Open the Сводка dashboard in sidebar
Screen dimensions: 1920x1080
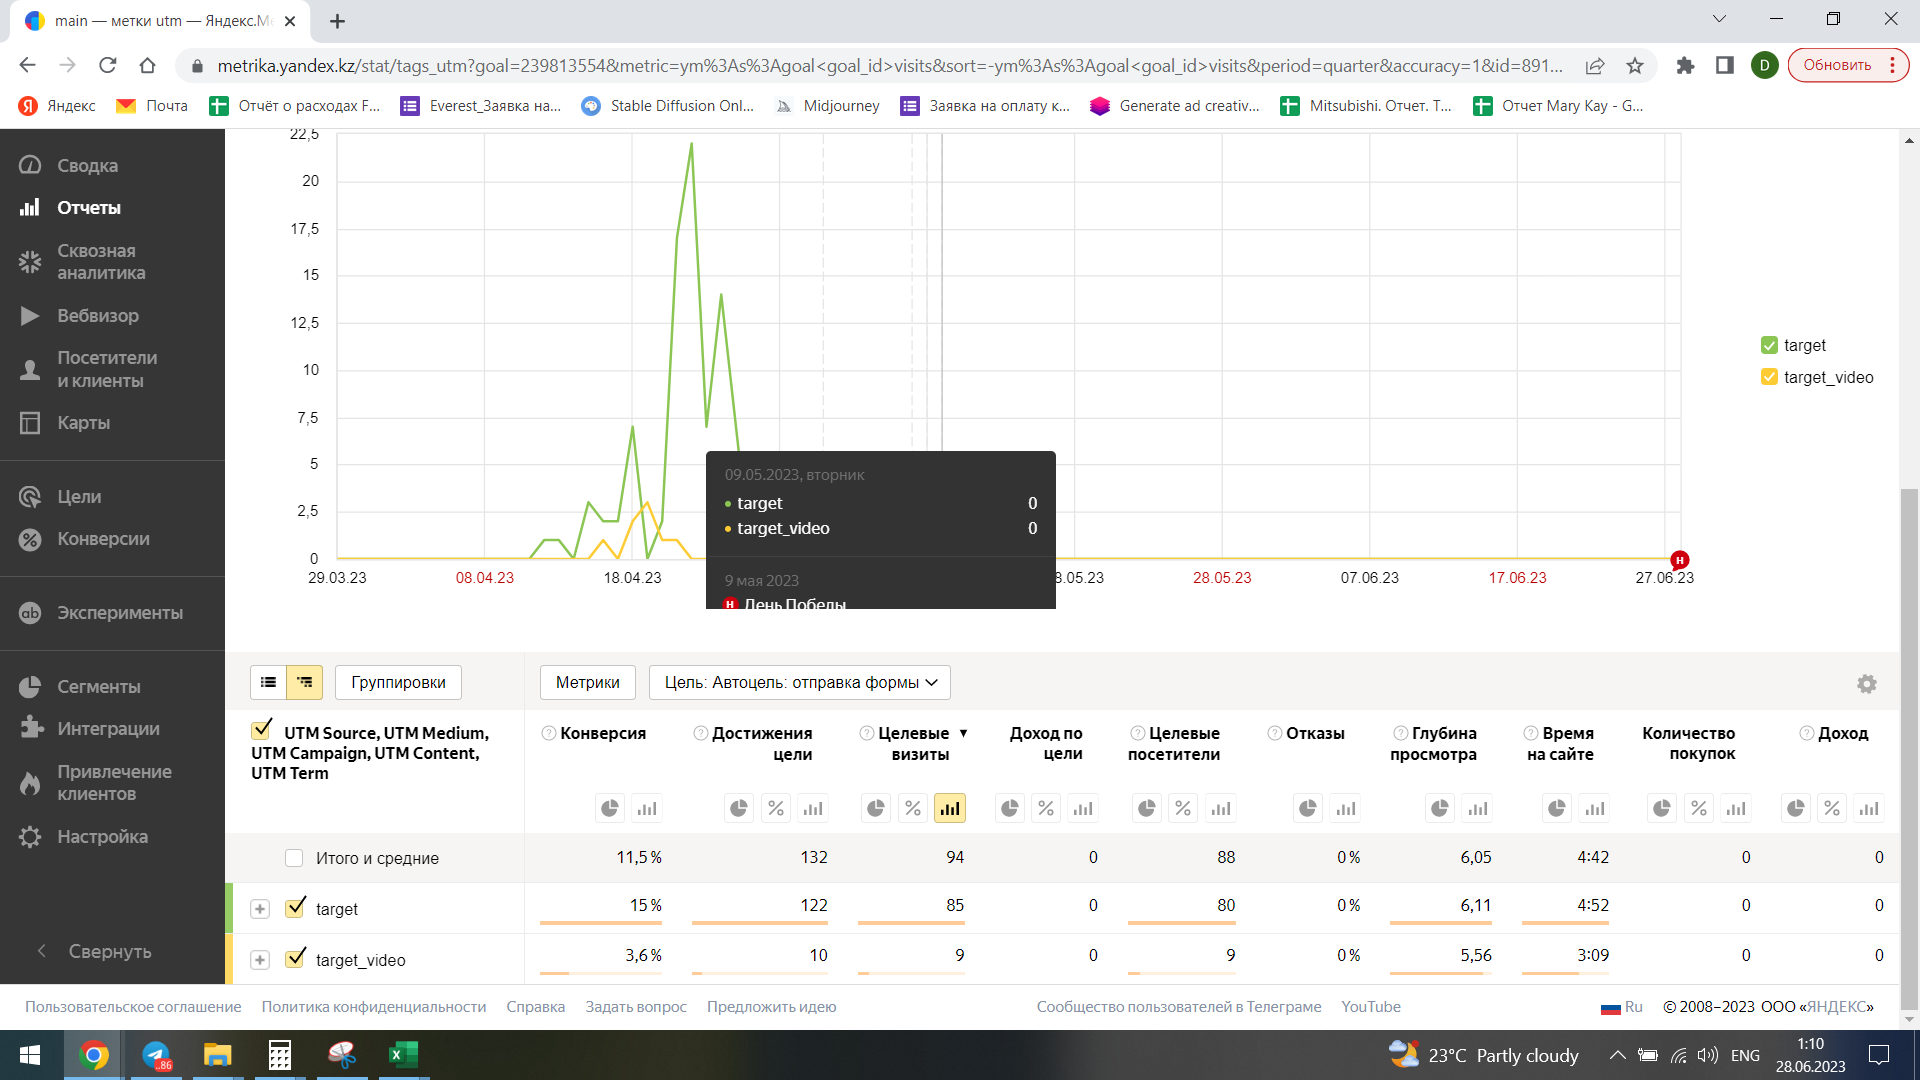86,165
